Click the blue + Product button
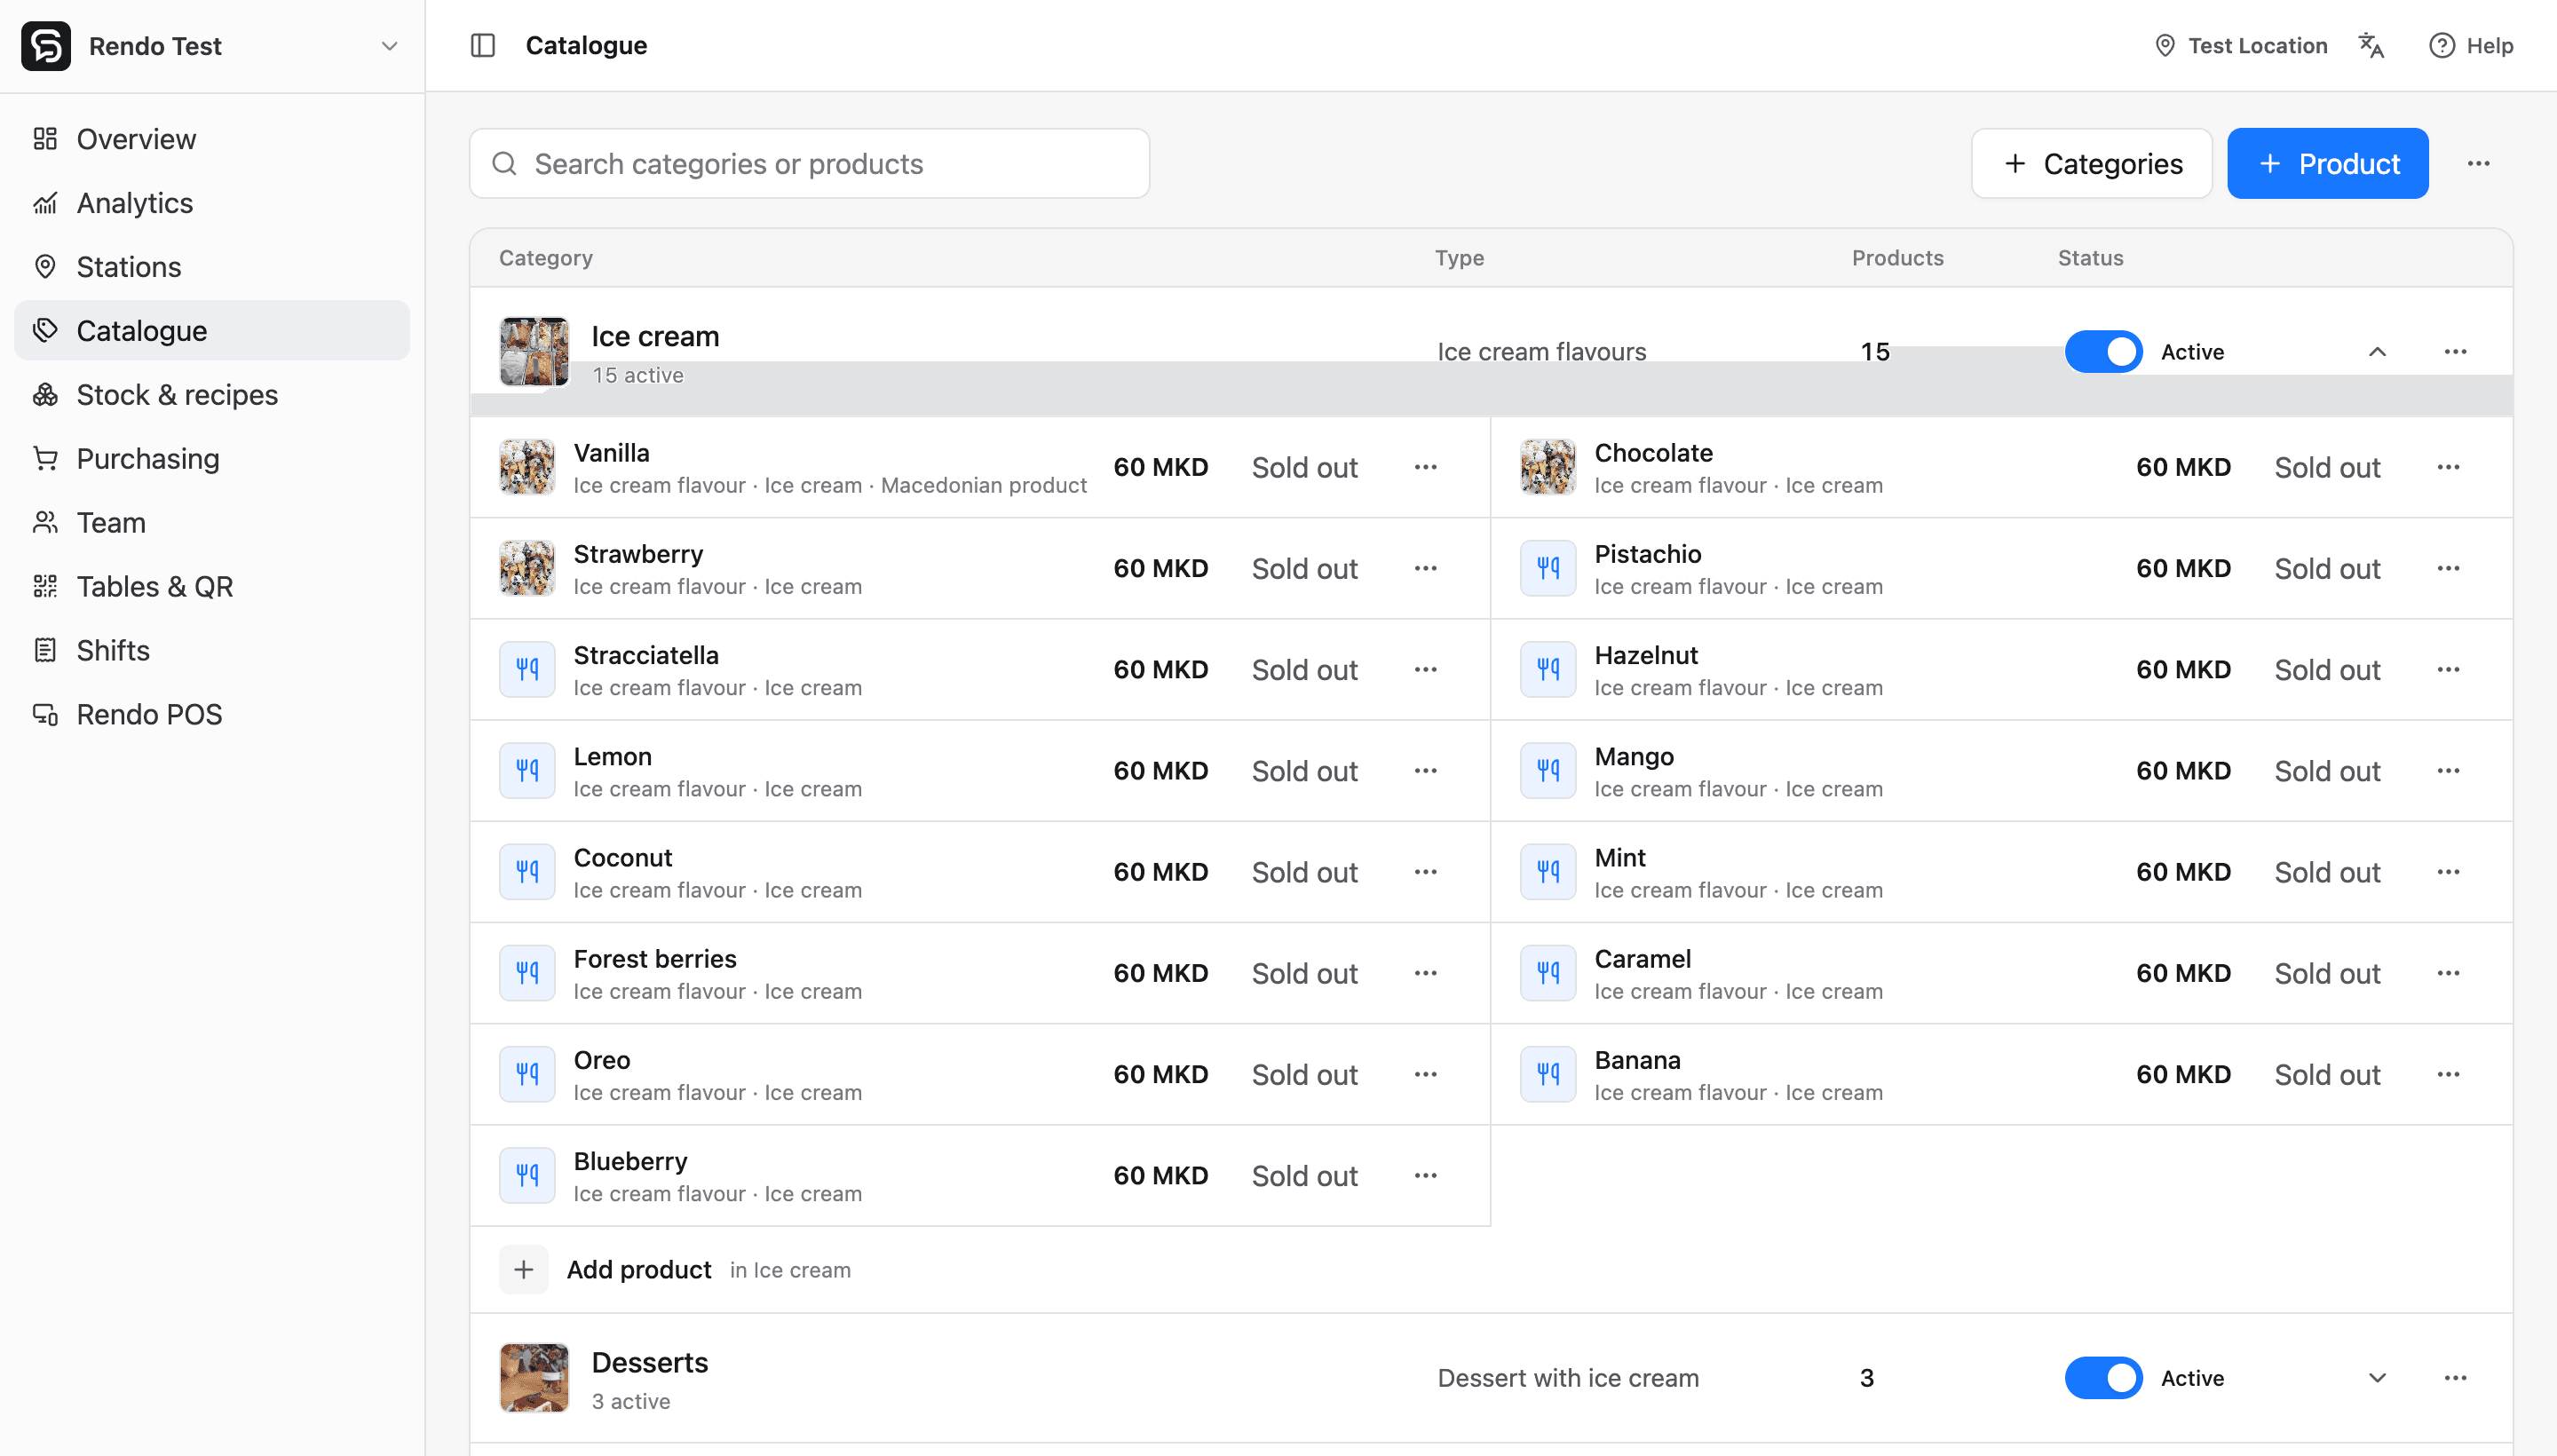The width and height of the screenshot is (2557, 1456). (2327, 164)
